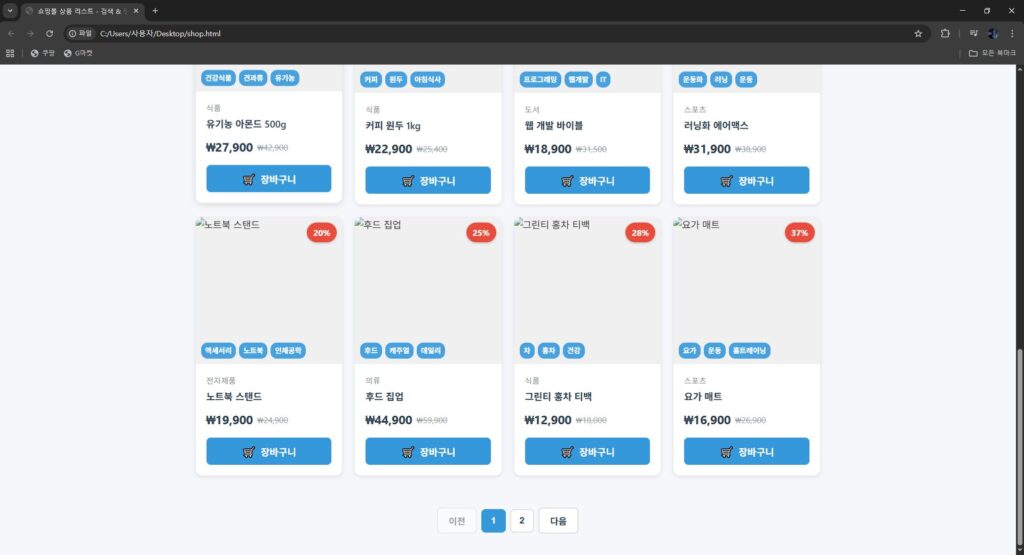Click the IT tag
This screenshot has width=1024, height=555.
click(603, 79)
